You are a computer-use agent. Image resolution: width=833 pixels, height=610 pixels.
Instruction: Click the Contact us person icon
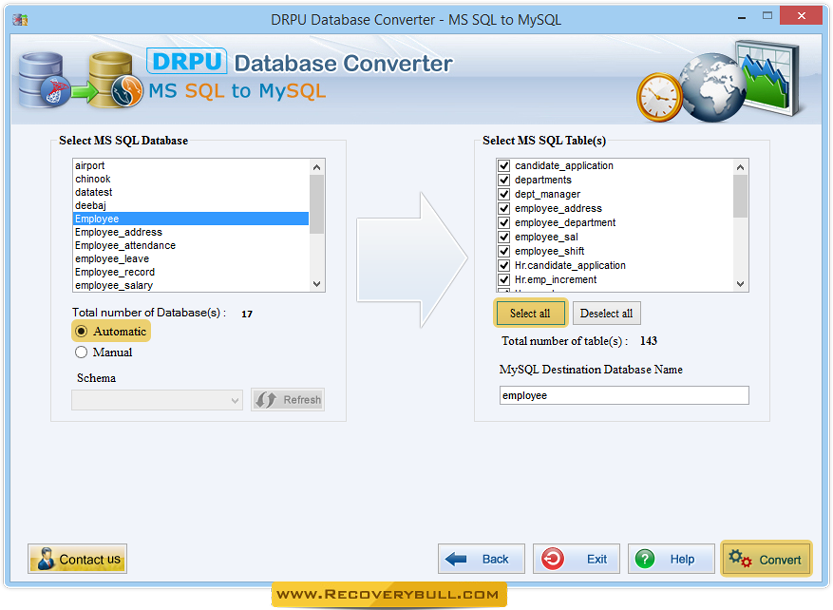pos(46,559)
